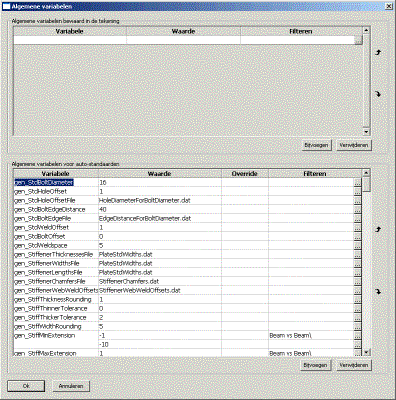
Task: Select HoleDiameterForBoltDiameter.dat value cell
Action: [x=160, y=200]
